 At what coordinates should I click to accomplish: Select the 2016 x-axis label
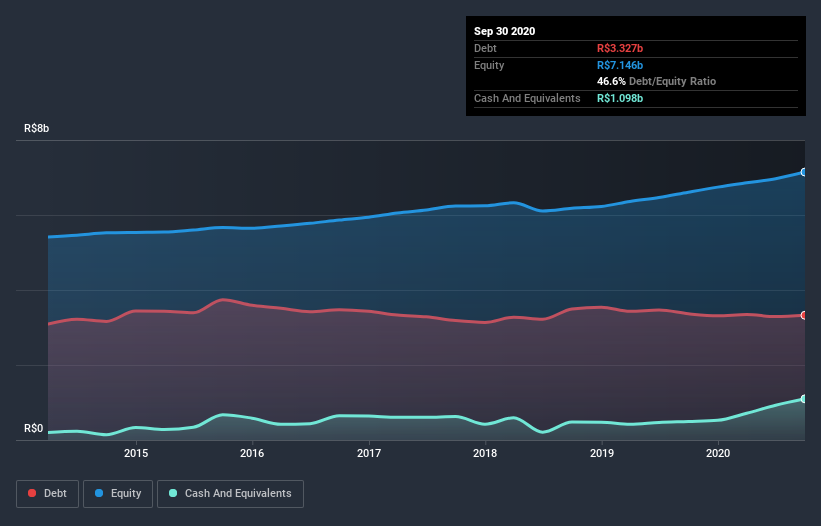pos(252,453)
